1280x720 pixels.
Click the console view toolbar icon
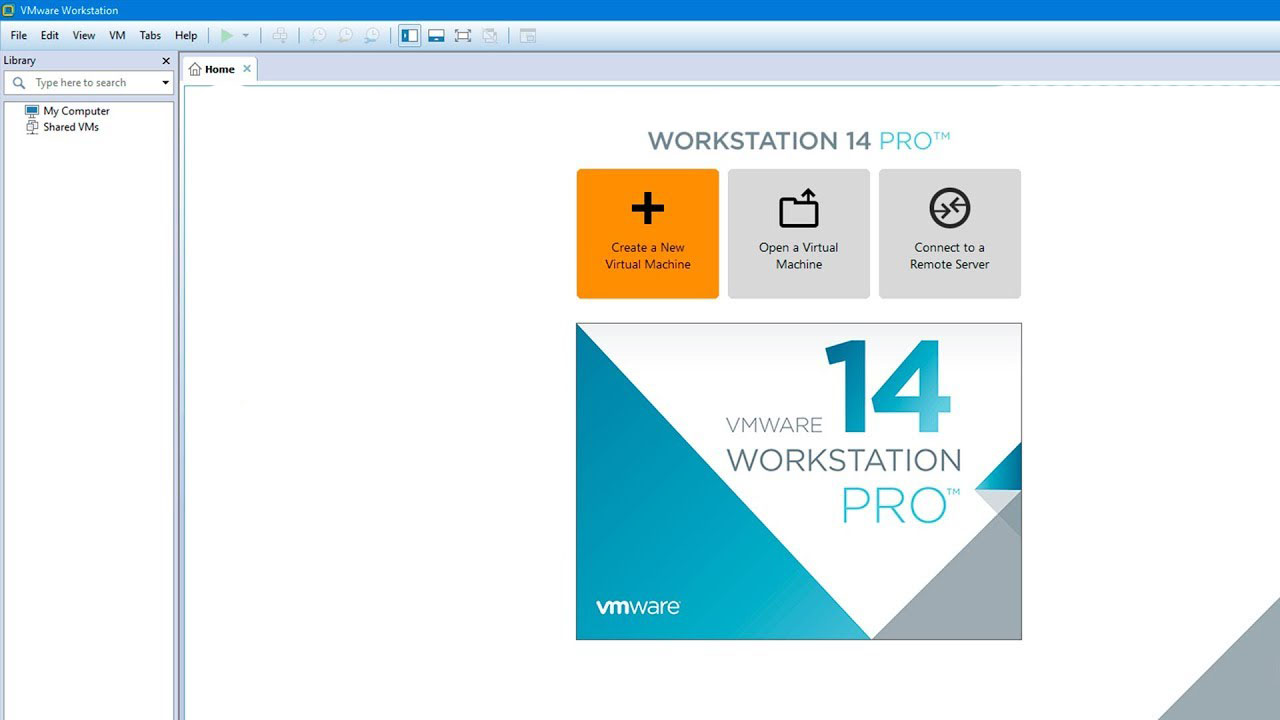pos(528,35)
